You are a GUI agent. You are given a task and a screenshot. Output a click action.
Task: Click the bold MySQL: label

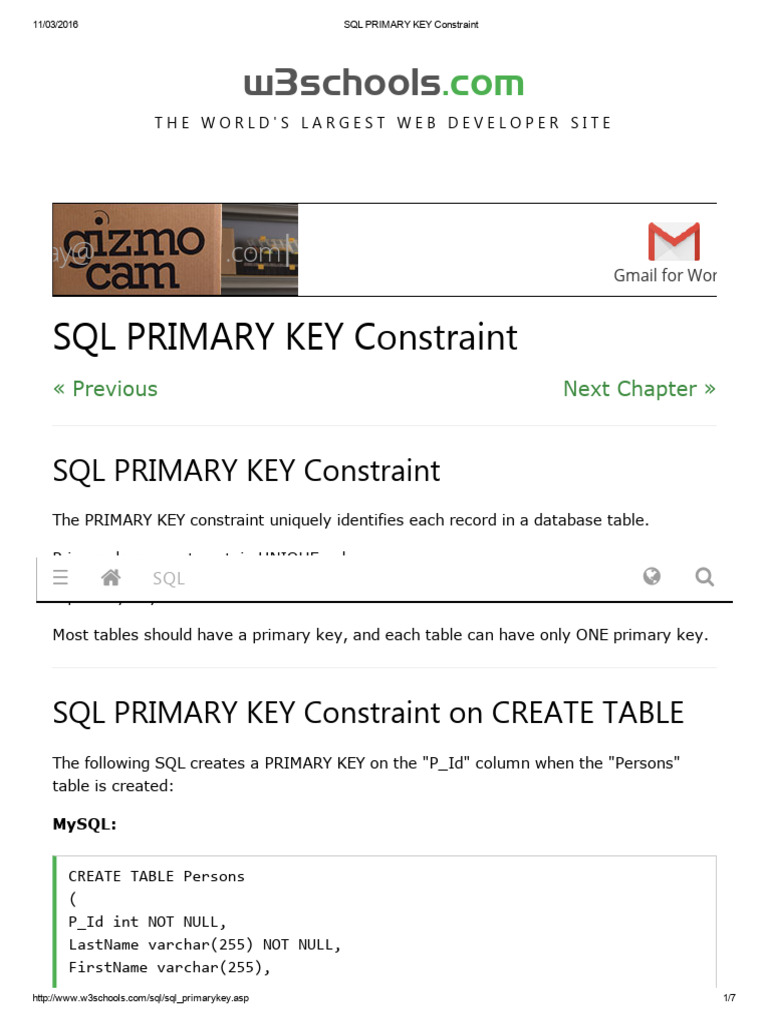(84, 824)
